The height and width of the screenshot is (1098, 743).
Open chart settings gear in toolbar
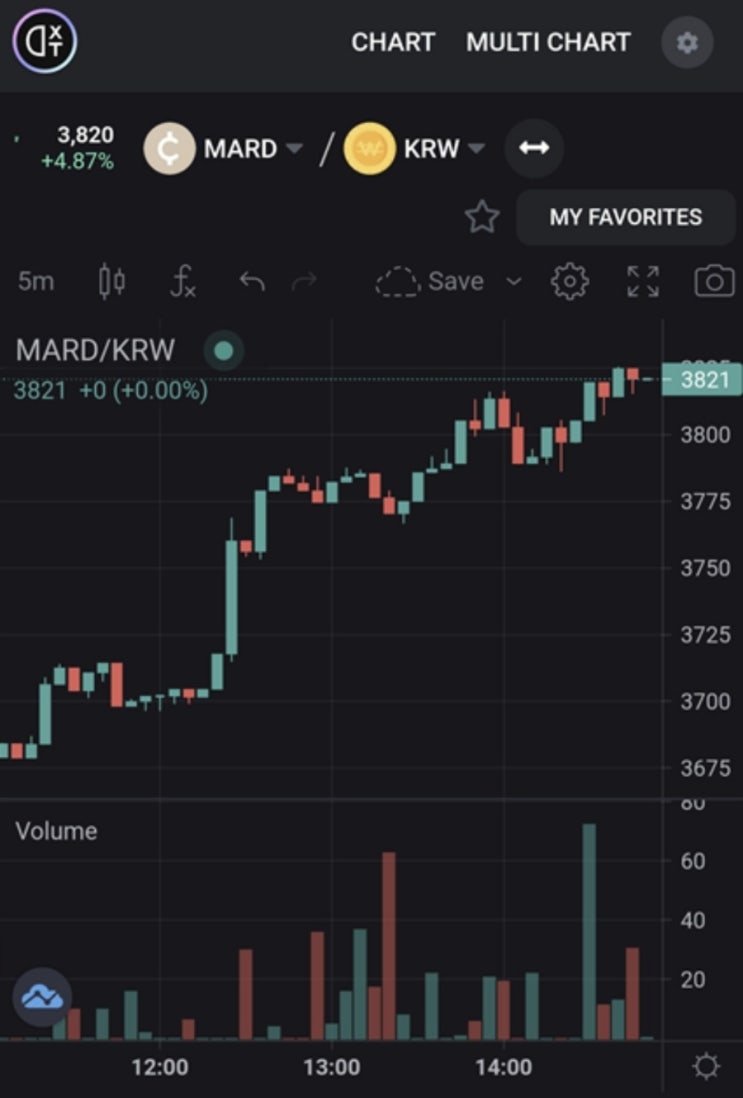569,282
